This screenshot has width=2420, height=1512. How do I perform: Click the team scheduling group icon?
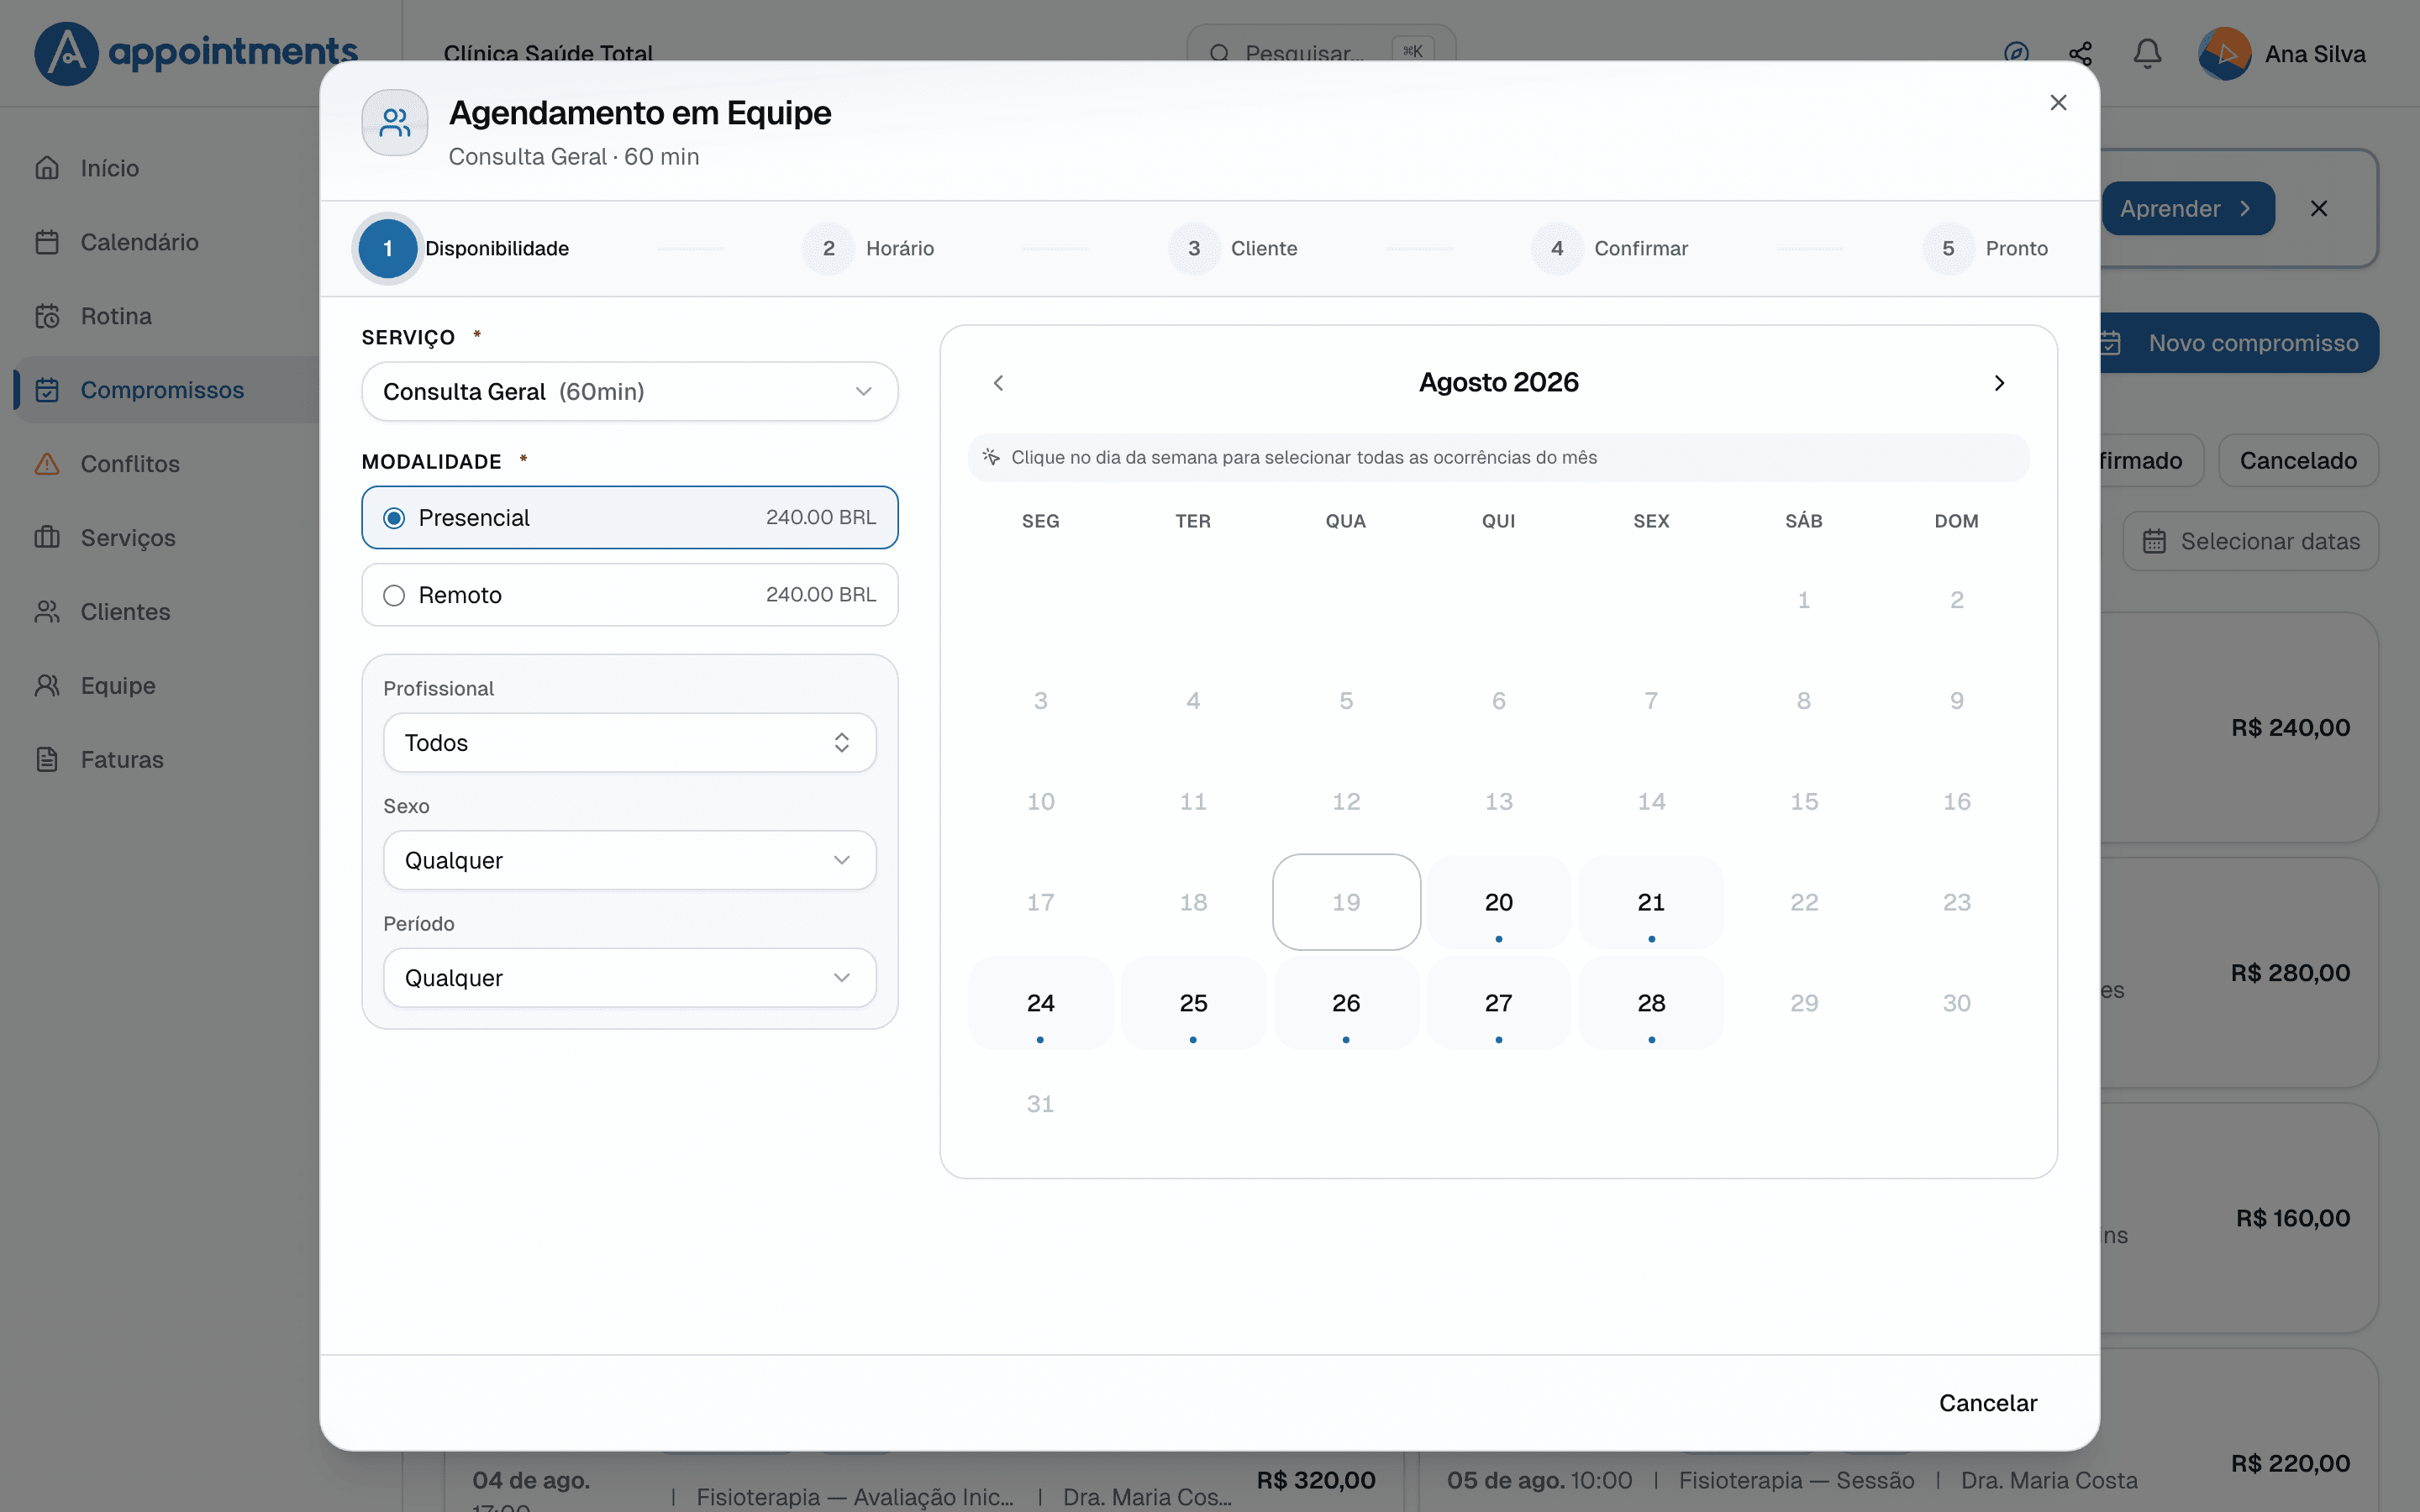coord(395,123)
